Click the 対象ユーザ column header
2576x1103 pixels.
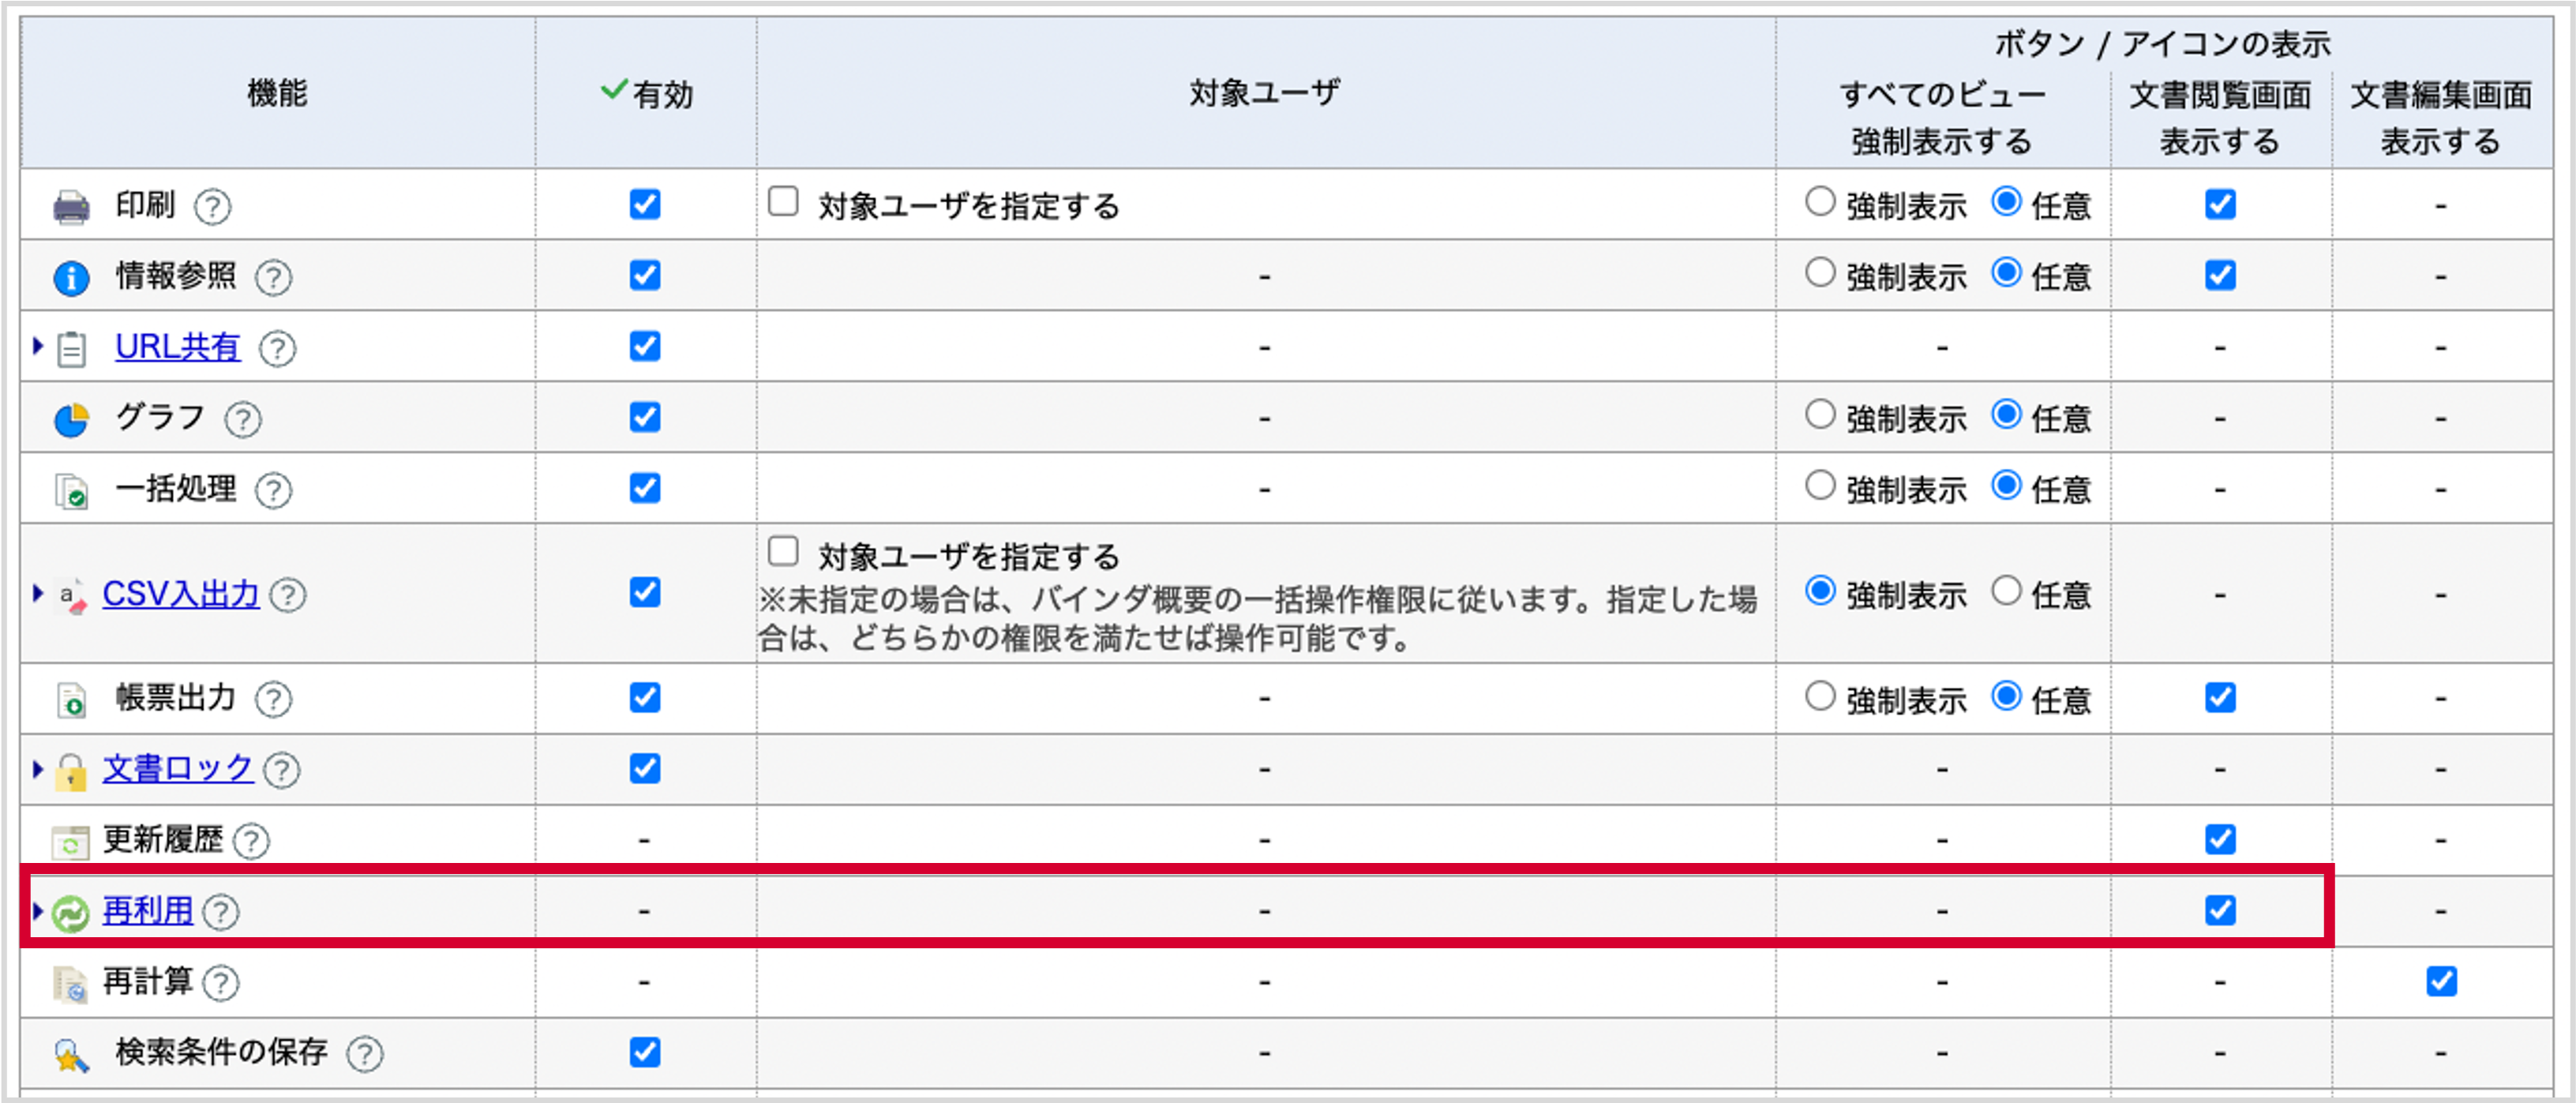(x=1265, y=93)
